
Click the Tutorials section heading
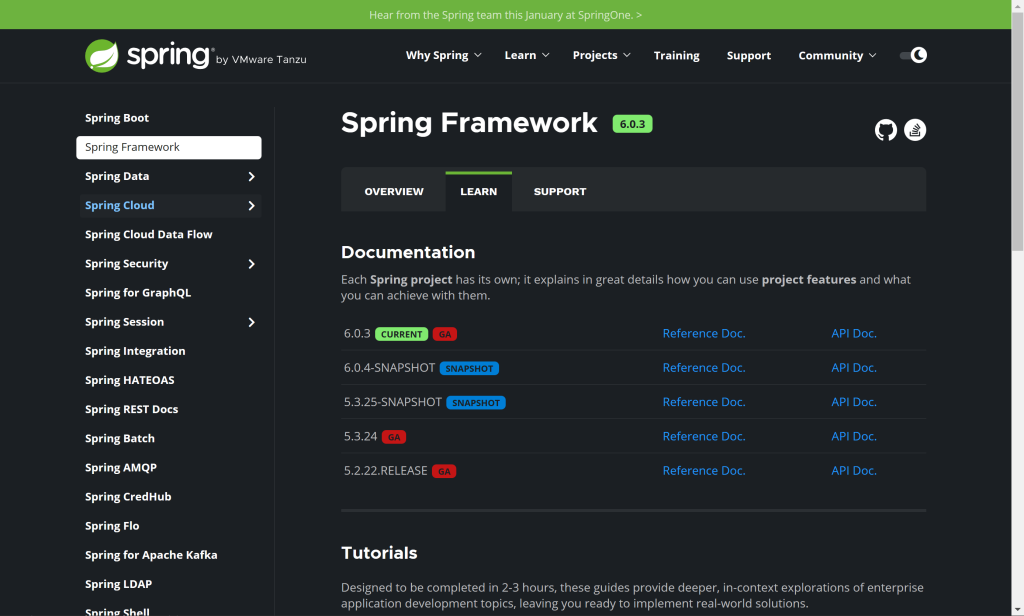(x=379, y=553)
